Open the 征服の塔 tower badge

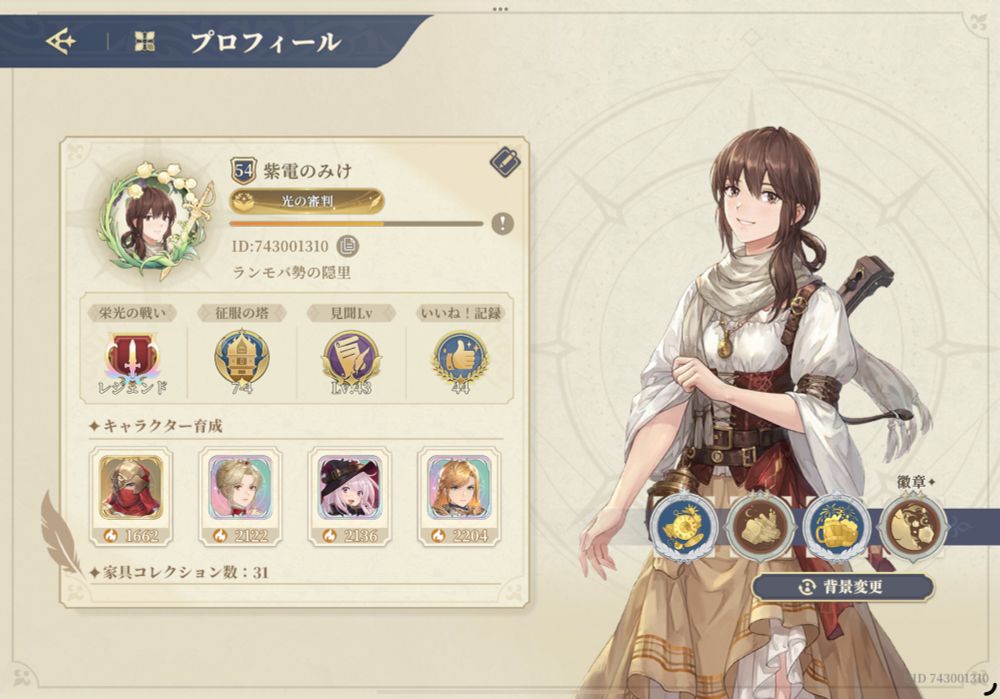click(242, 360)
